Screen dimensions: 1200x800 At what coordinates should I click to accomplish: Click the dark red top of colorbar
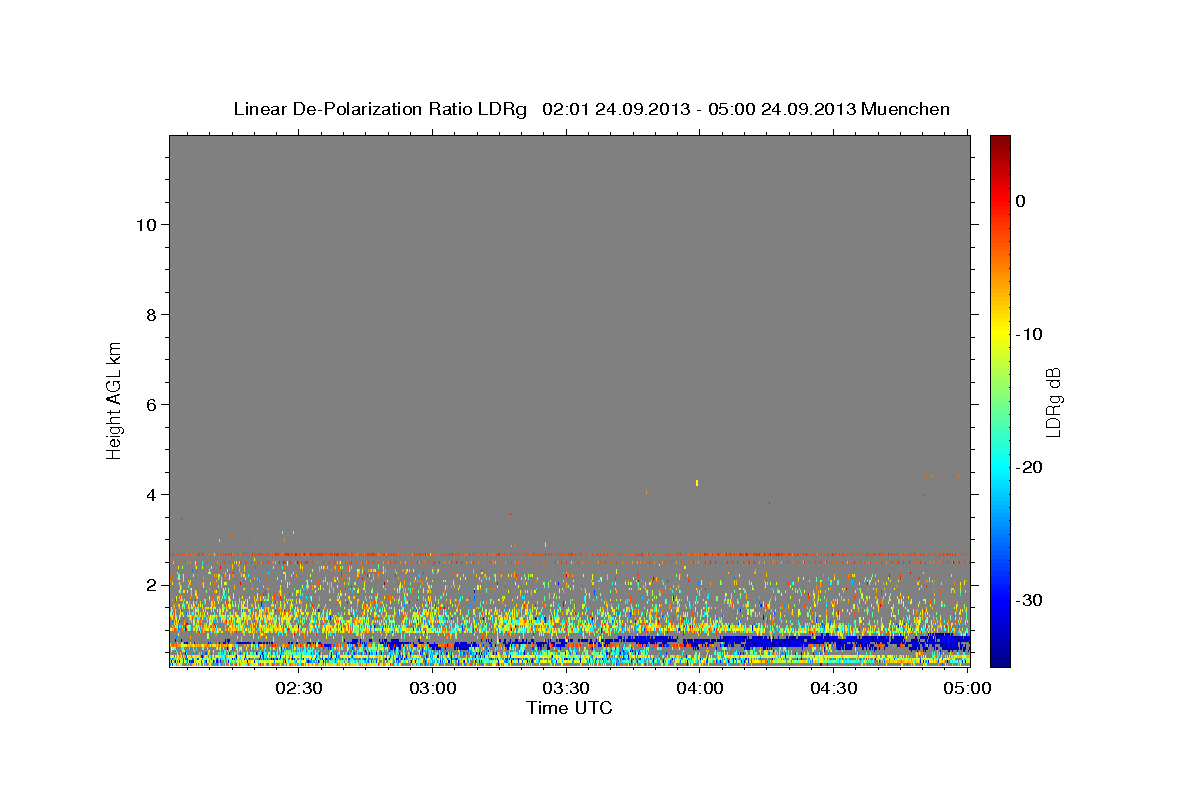pyautogui.click(x=1000, y=142)
